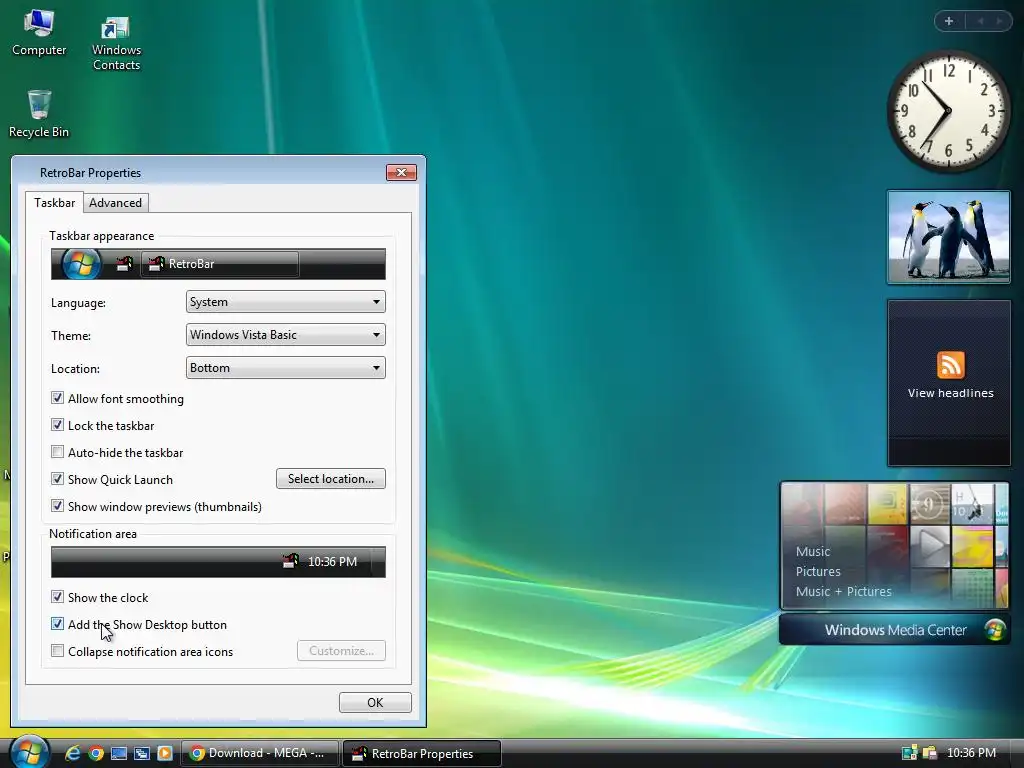Select the Taskbar tab
Image resolution: width=1024 pixels, height=768 pixels.
click(x=54, y=202)
